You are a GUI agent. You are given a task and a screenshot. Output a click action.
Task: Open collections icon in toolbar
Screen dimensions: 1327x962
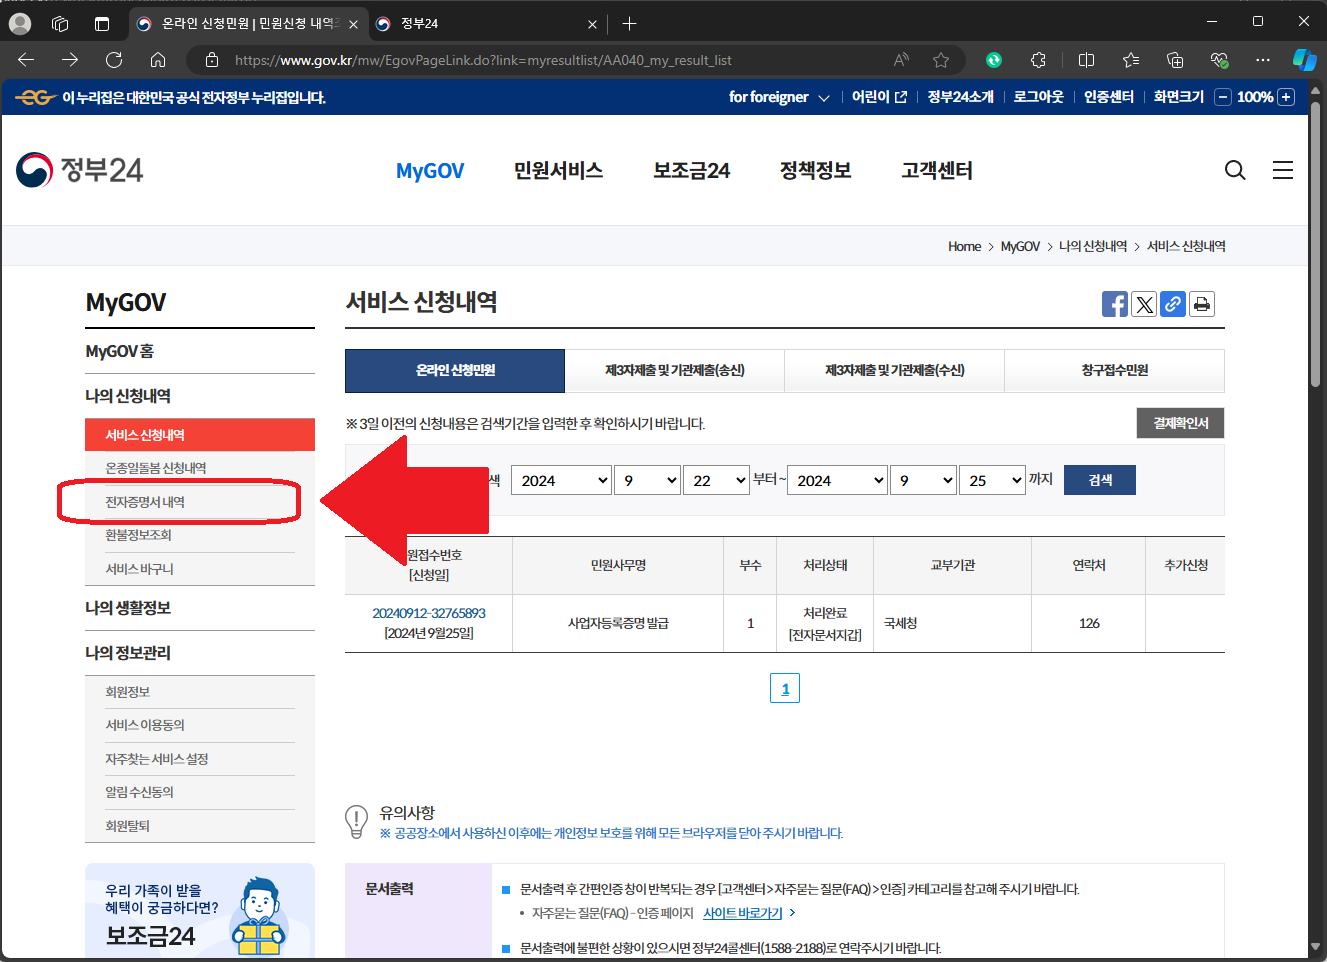click(1175, 60)
